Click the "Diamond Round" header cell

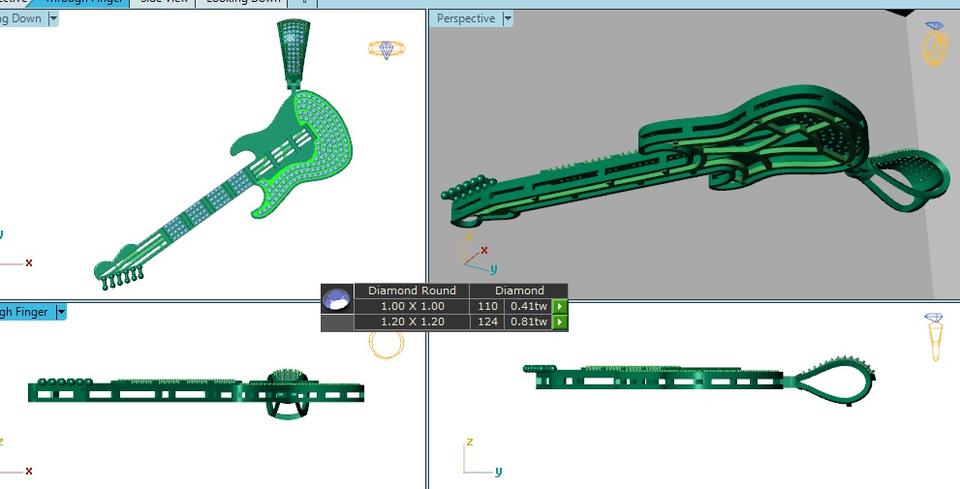(x=411, y=291)
